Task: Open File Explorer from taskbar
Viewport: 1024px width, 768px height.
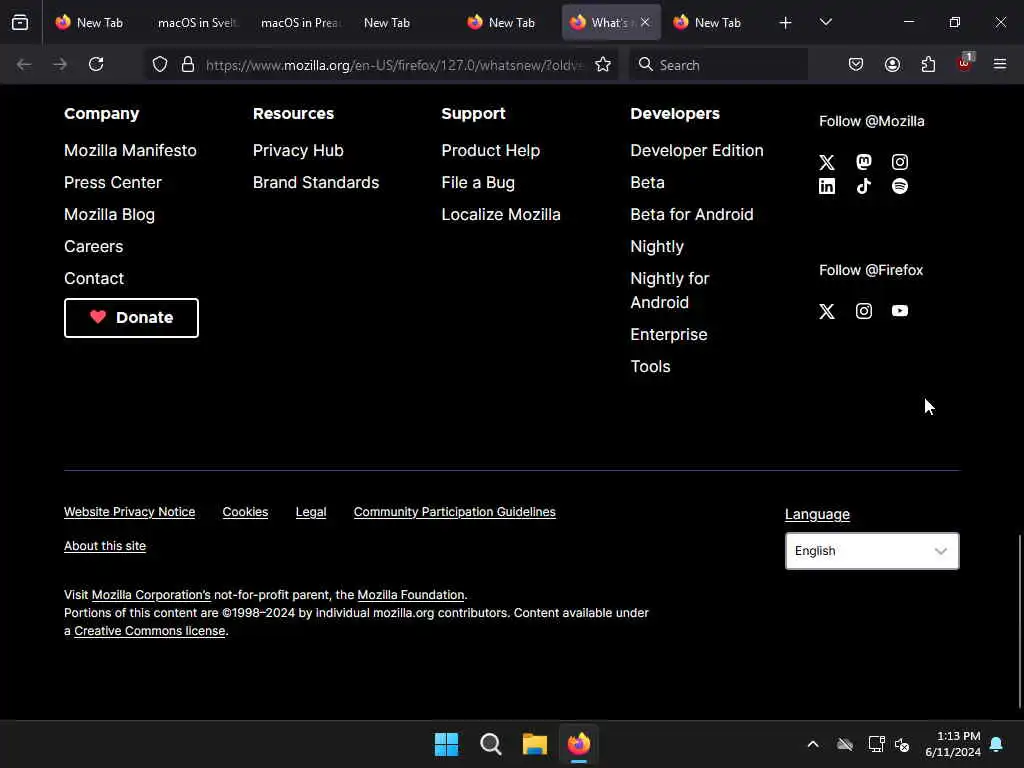Action: click(534, 744)
